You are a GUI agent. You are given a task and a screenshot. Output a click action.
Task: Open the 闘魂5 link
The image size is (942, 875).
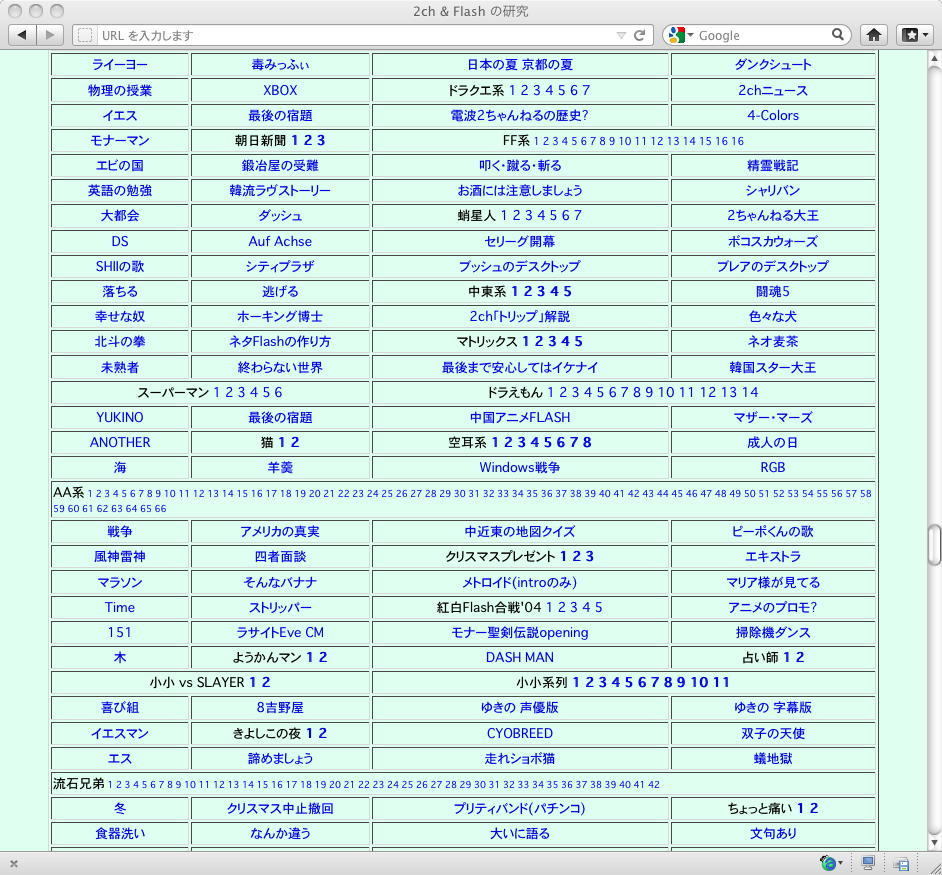pos(773,292)
